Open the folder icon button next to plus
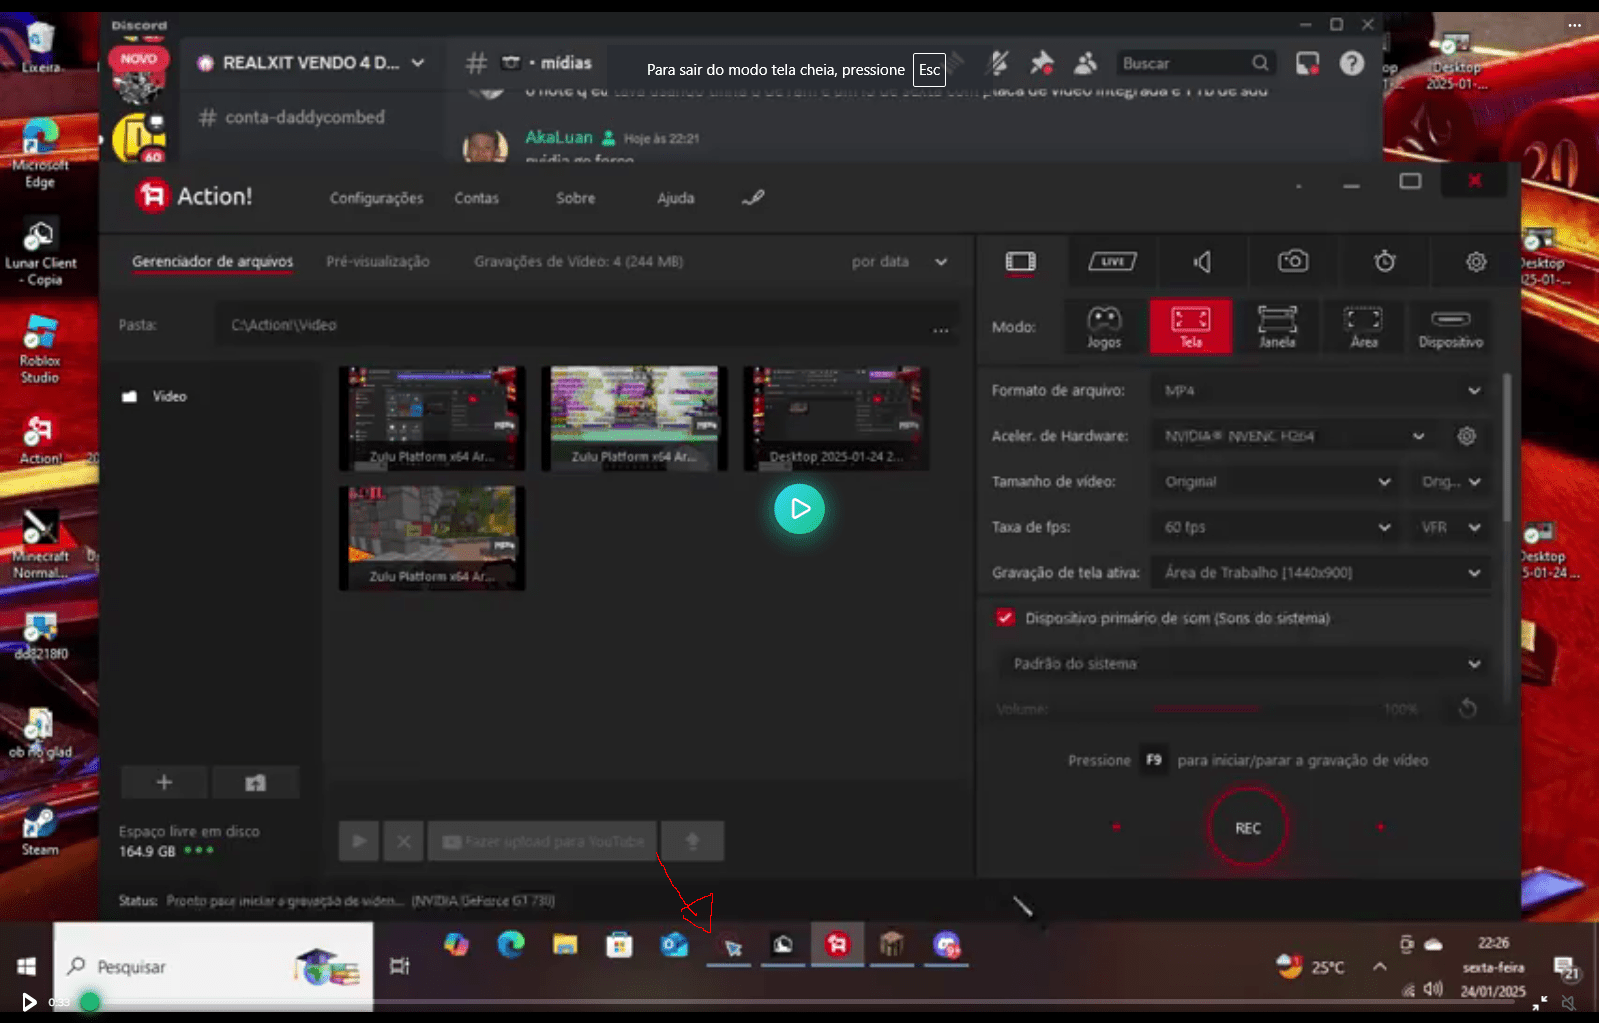The height and width of the screenshot is (1023, 1599). (x=256, y=782)
